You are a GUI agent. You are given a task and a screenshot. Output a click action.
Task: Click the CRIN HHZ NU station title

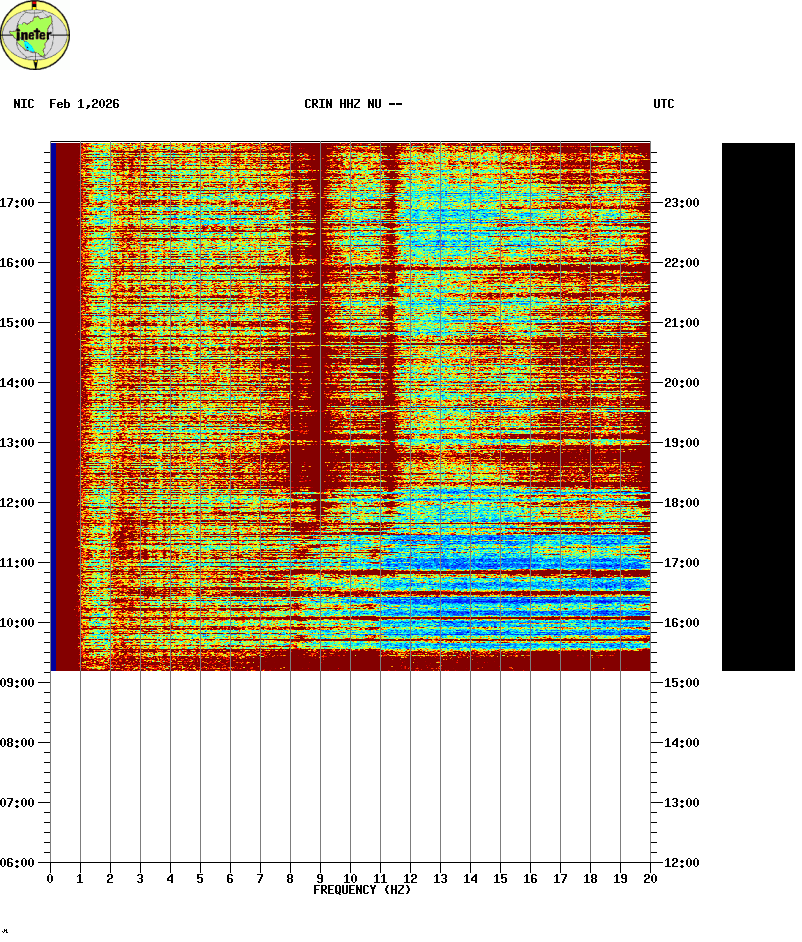[x=353, y=104]
